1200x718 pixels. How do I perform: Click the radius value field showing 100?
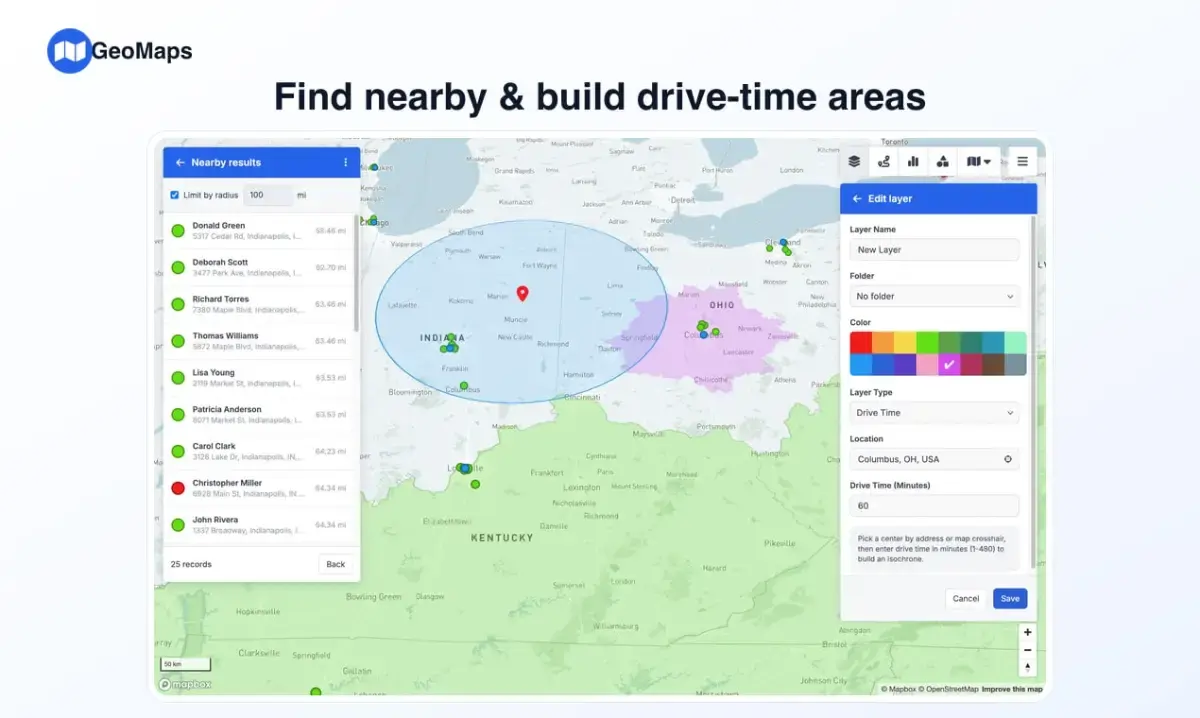point(267,195)
